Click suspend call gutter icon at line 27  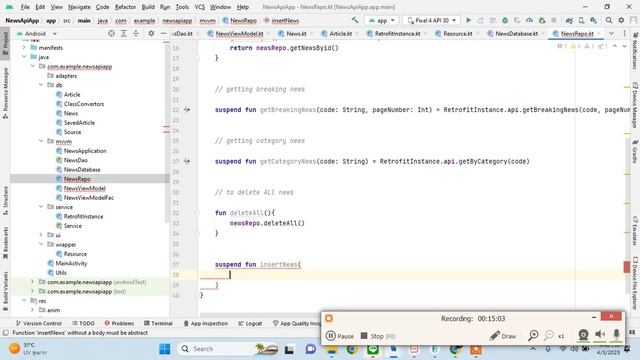pos(187,161)
